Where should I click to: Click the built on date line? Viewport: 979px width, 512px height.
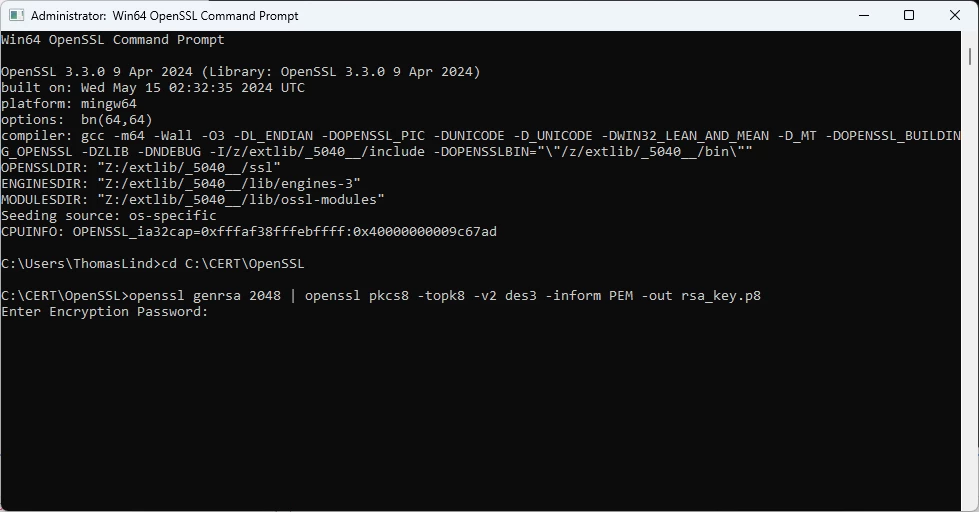coord(152,88)
